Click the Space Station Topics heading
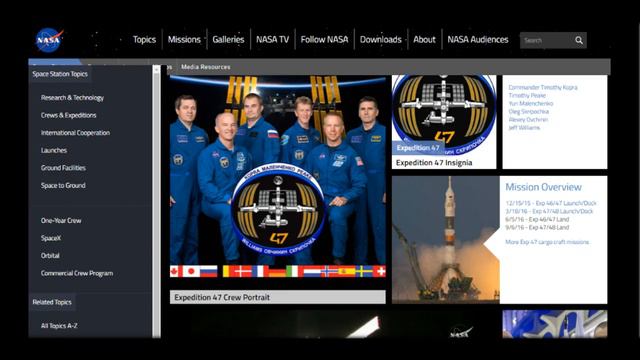Image resolution: width=640 pixels, height=360 pixels. [x=60, y=74]
